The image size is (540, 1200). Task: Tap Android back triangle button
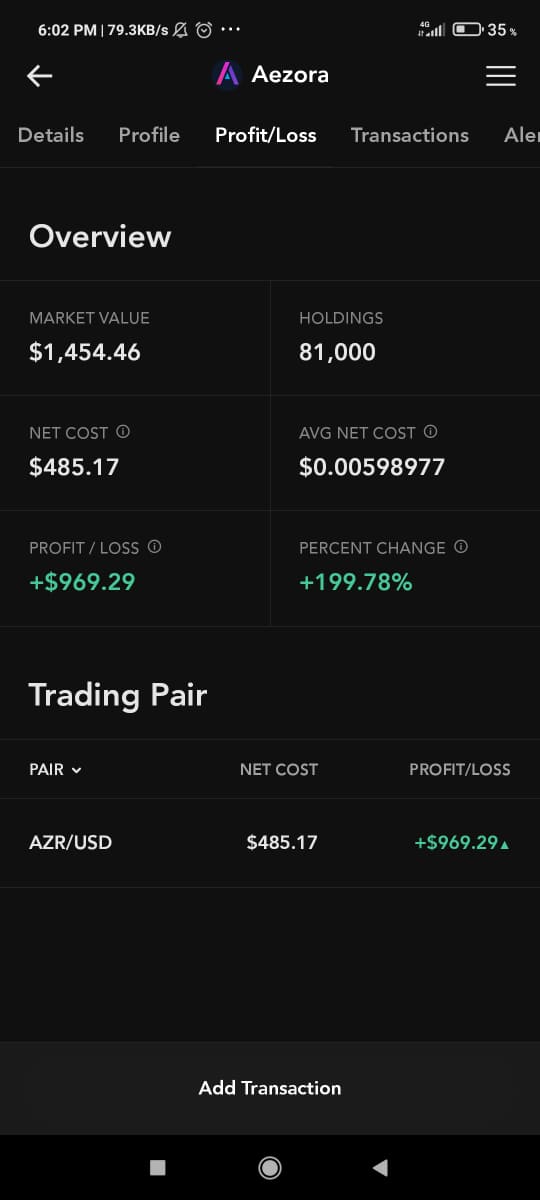[379, 1167]
